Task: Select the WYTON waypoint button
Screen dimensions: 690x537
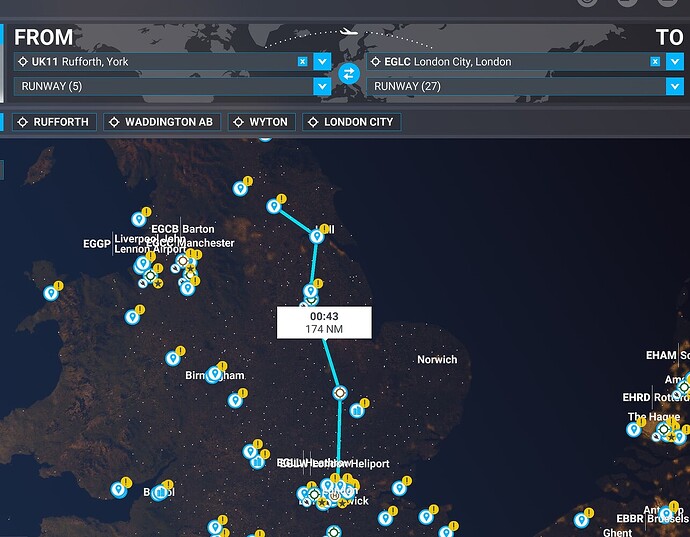Action: click(x=261, y=122)
